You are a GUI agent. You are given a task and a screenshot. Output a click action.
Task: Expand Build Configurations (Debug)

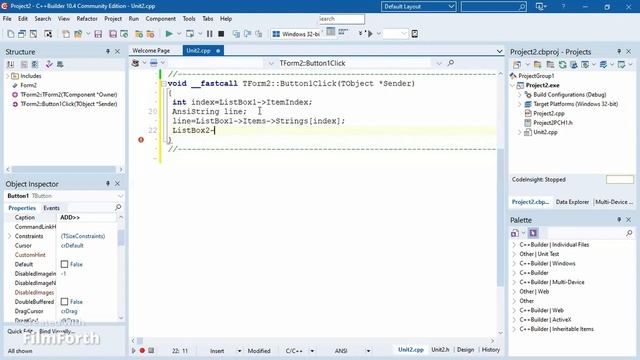[x=520, y=95]
